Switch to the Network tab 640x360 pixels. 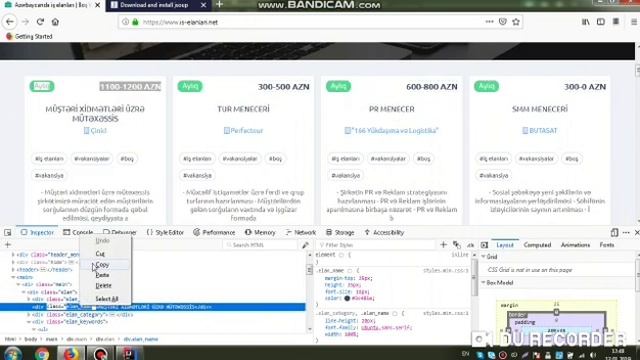click(x=301, y=232)
